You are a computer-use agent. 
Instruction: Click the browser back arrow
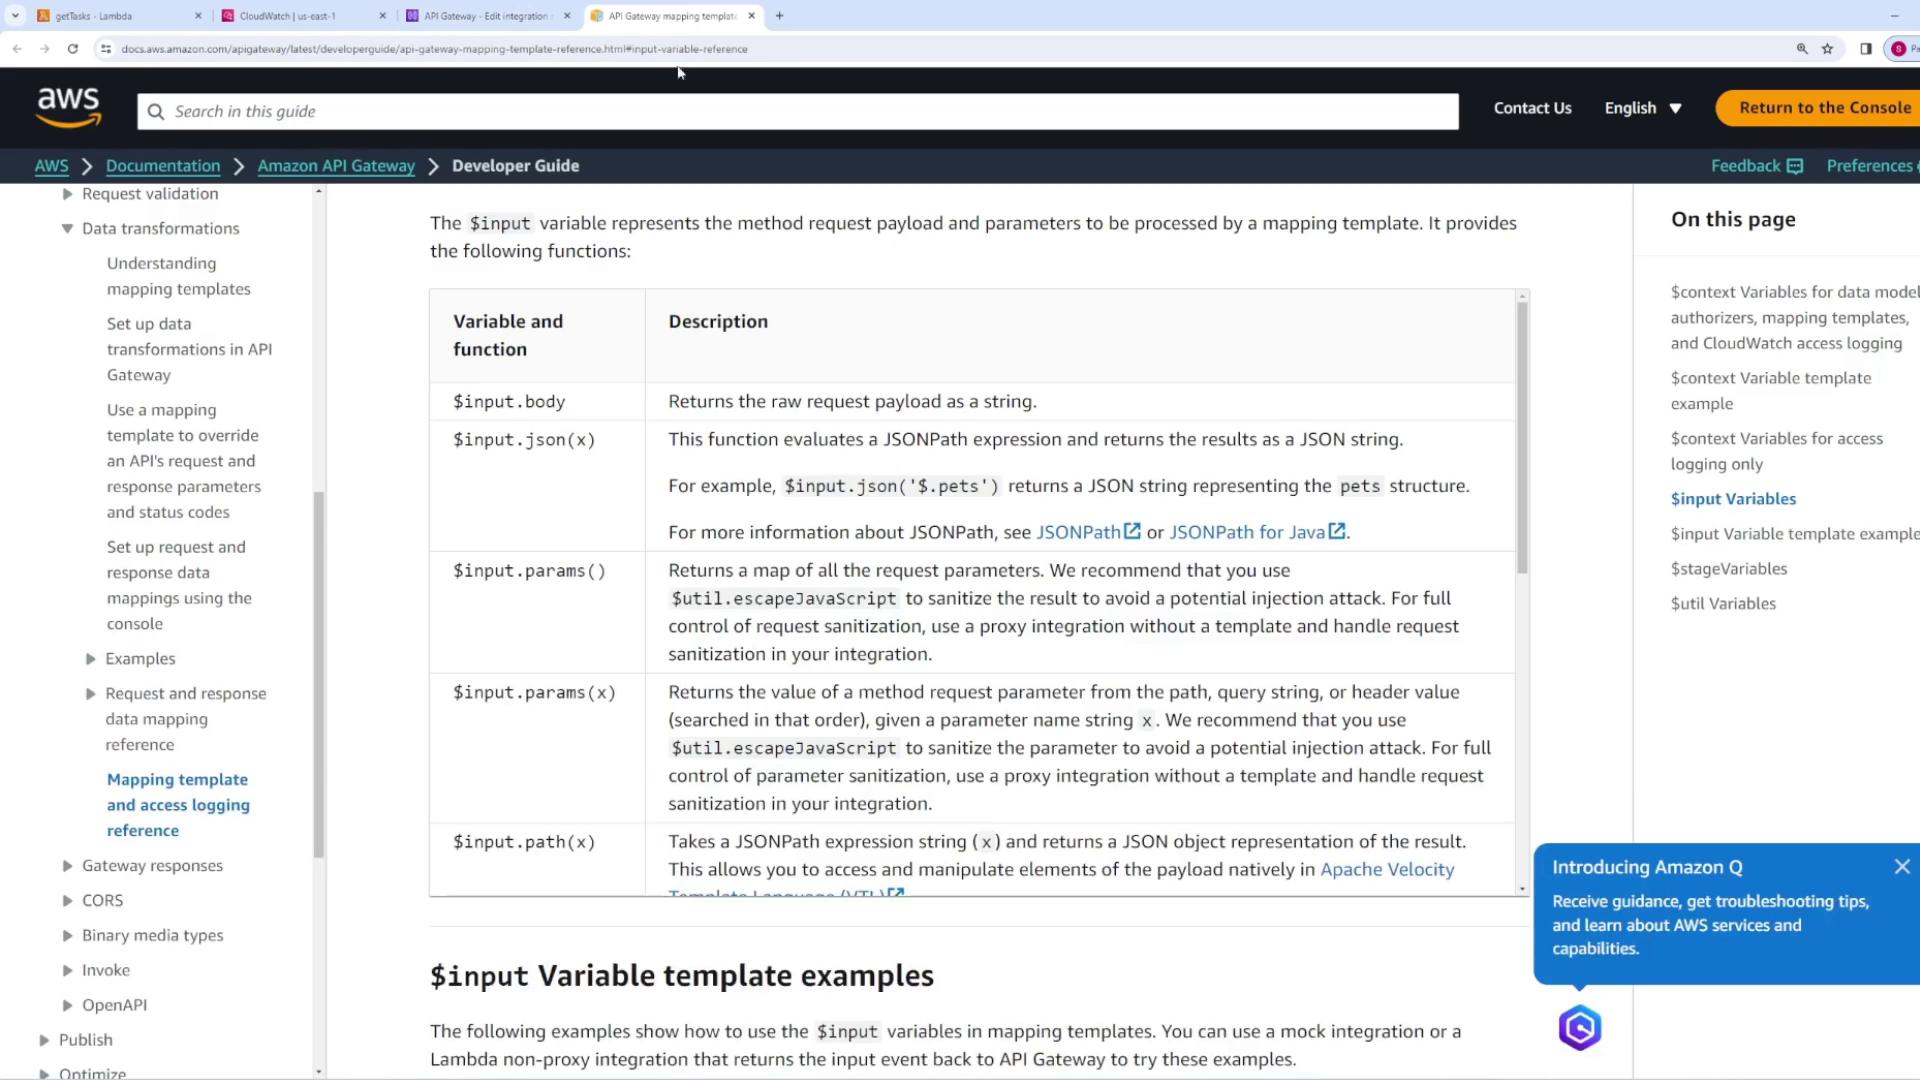[x=18, y=48]
